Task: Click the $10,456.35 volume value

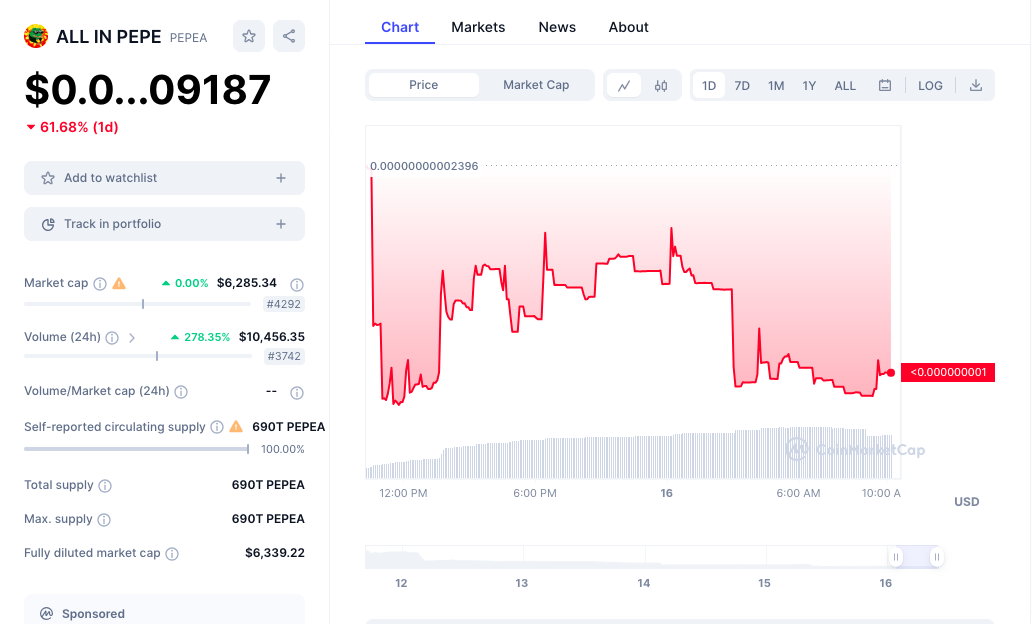Action: click(x=272, y=337)
